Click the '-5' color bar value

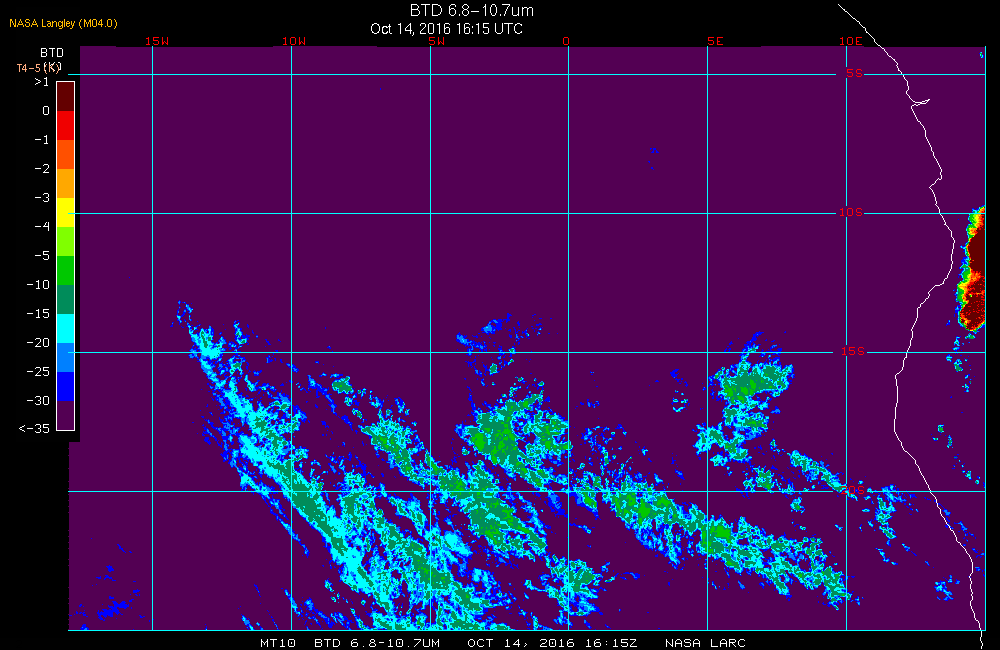41,255
